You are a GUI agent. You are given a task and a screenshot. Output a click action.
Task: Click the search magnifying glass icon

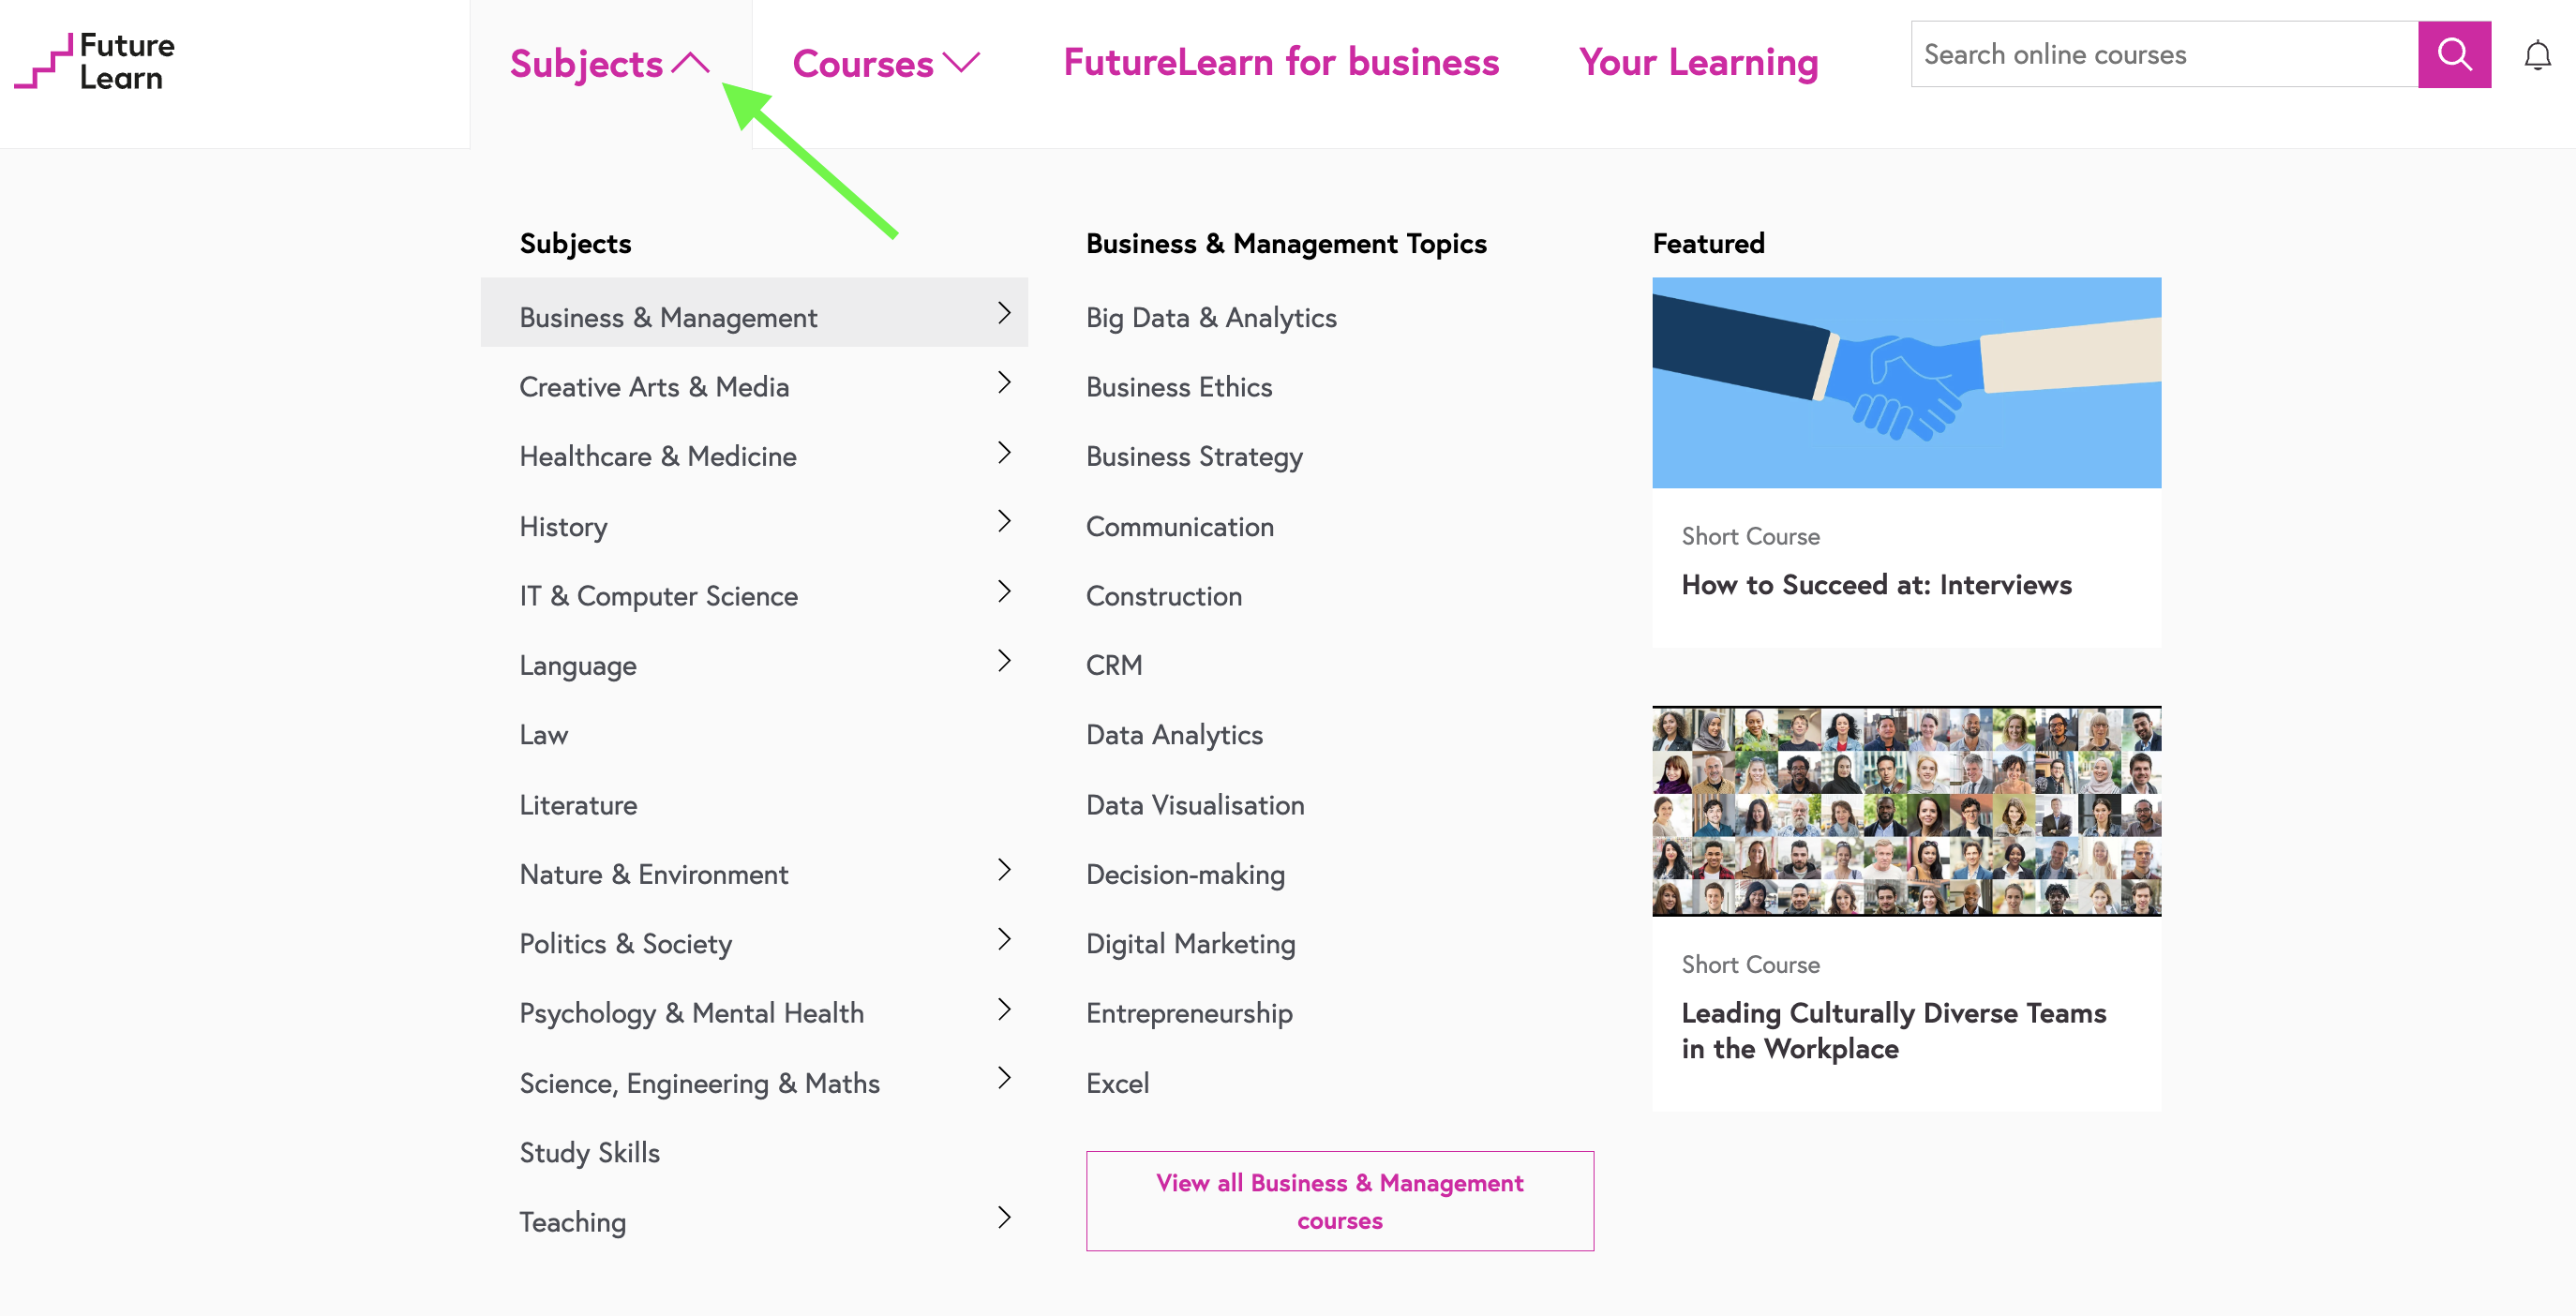point(2452,53)
